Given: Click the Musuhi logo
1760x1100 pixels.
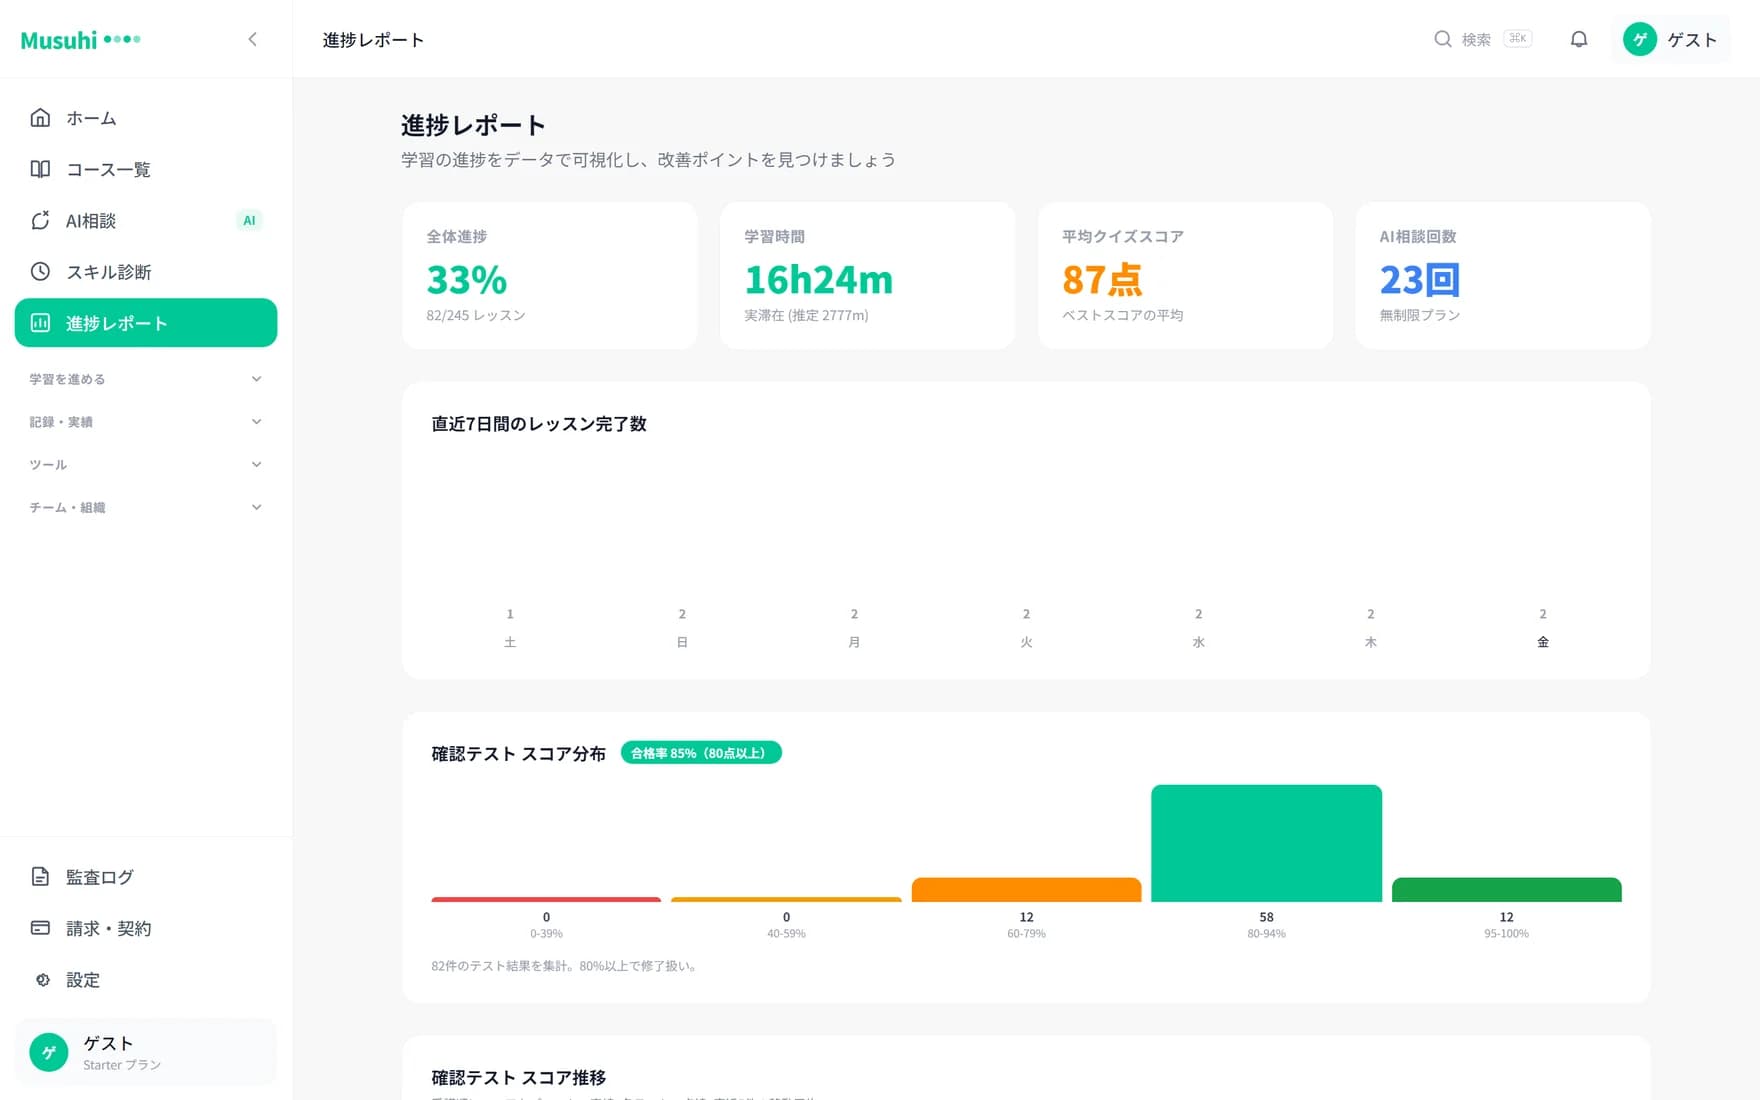Looking at the screenshot, I should click(80, 40).
